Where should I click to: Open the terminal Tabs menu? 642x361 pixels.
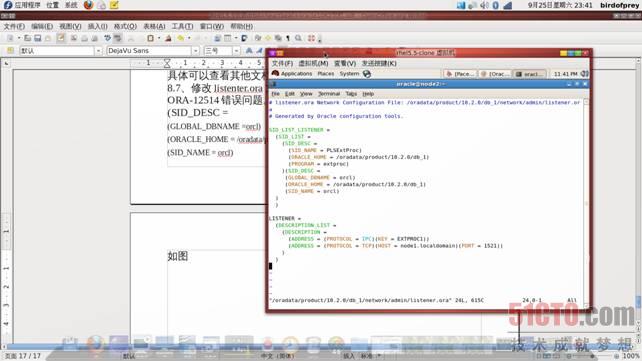(x=351, y=94)
